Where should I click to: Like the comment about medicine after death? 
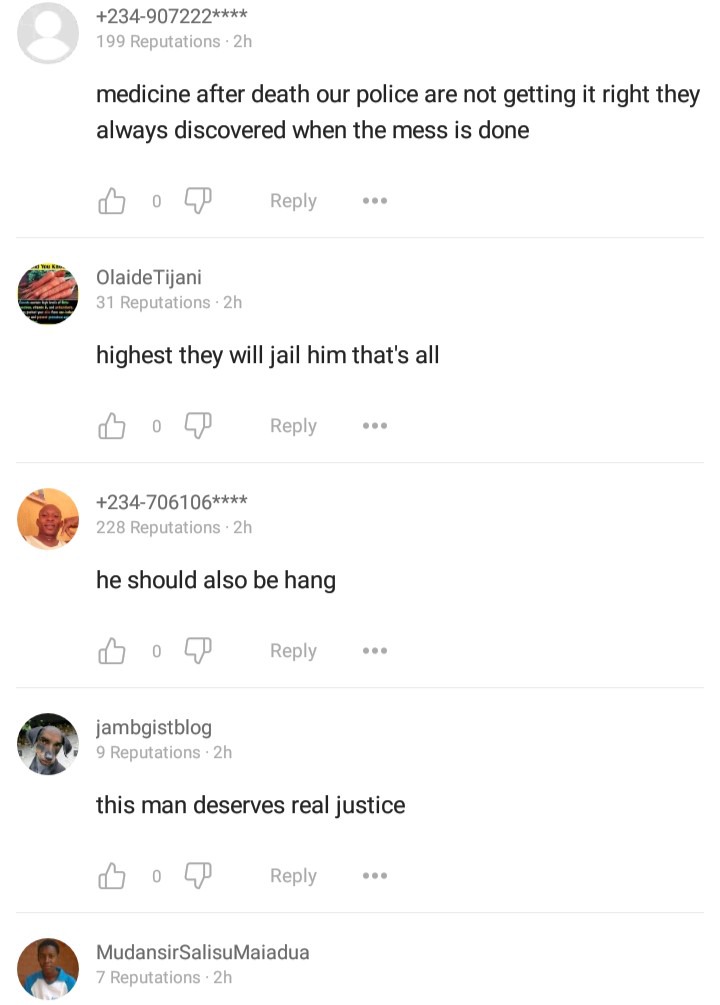pyautogui.click(x=112, y=201)
